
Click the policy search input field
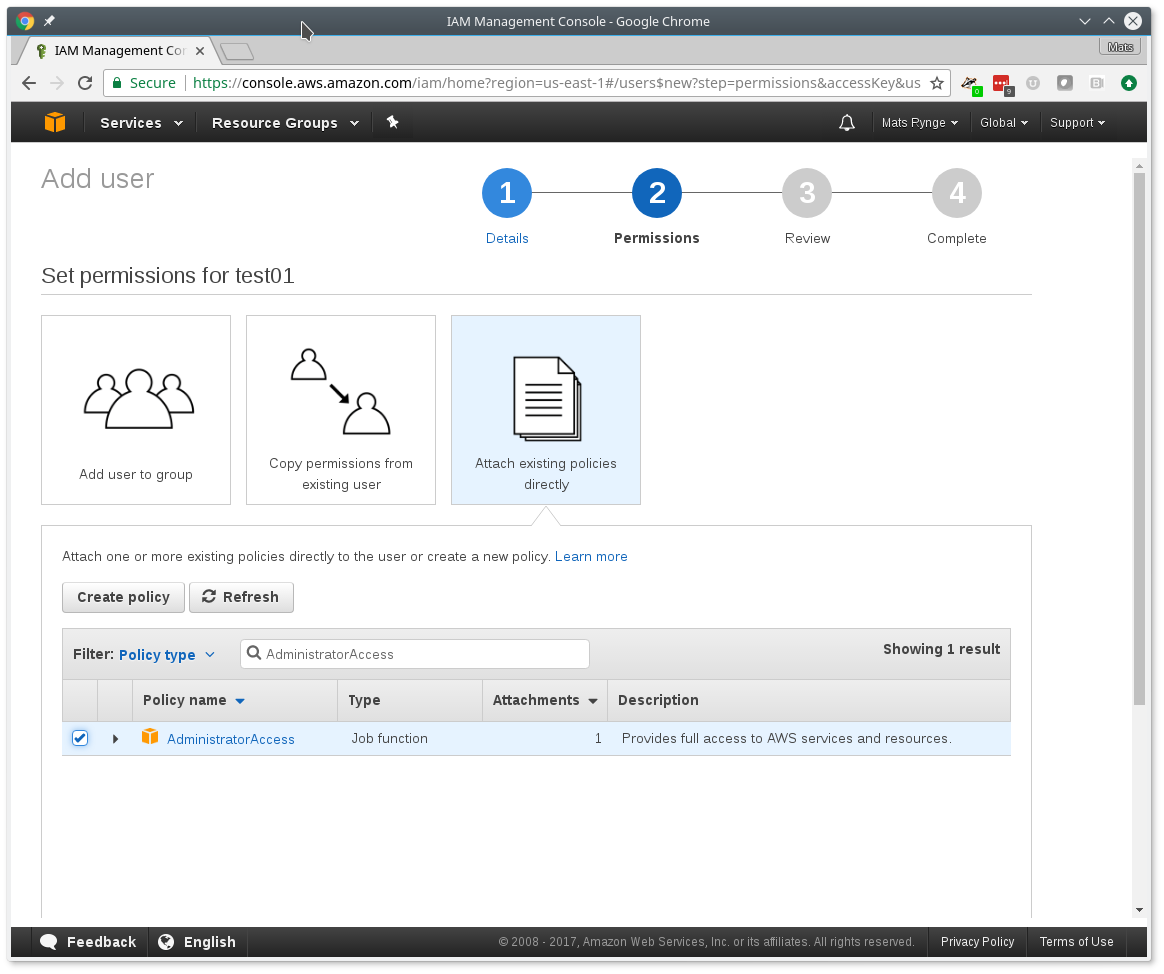tap(415, 654)
